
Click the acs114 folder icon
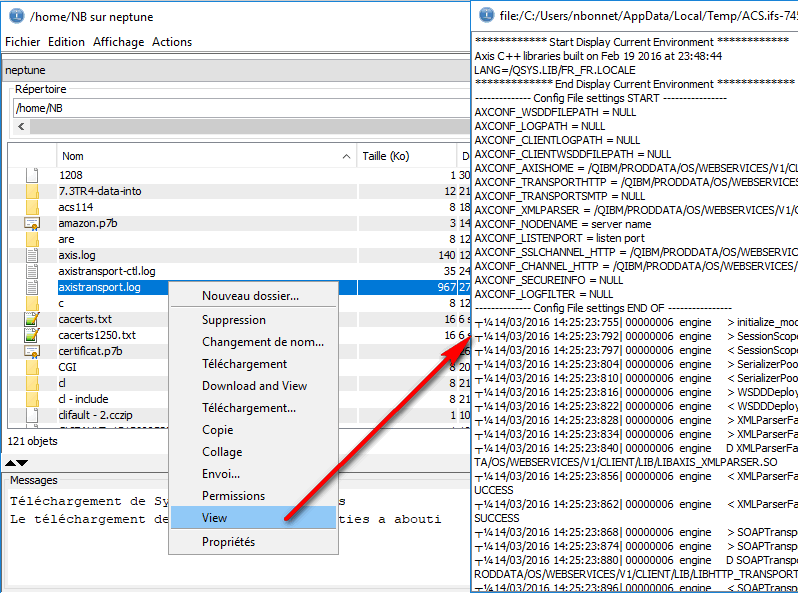[x=32, y=207]
